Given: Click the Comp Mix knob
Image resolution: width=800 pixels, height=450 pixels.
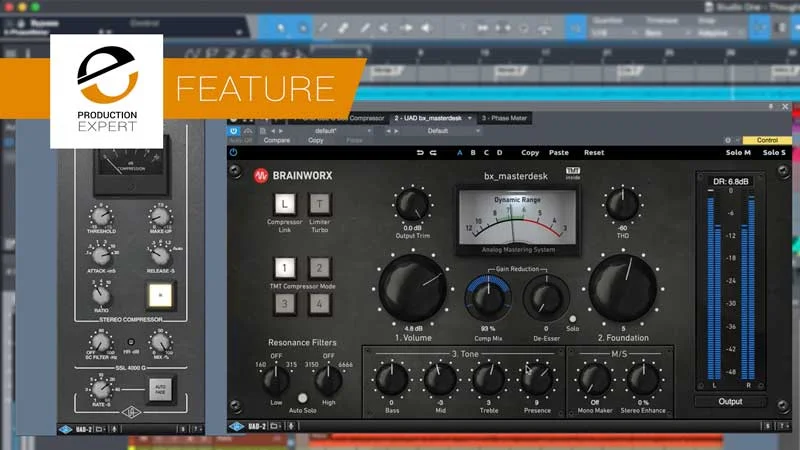Looking at the screenshot, I should (488, 298).
